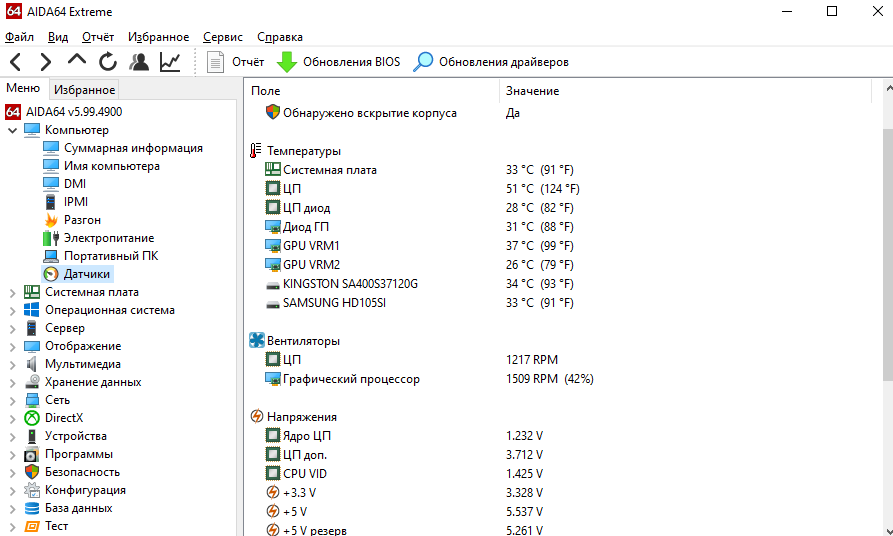Open the Сервис menu
Screen dimensions: 893x536
222,37
